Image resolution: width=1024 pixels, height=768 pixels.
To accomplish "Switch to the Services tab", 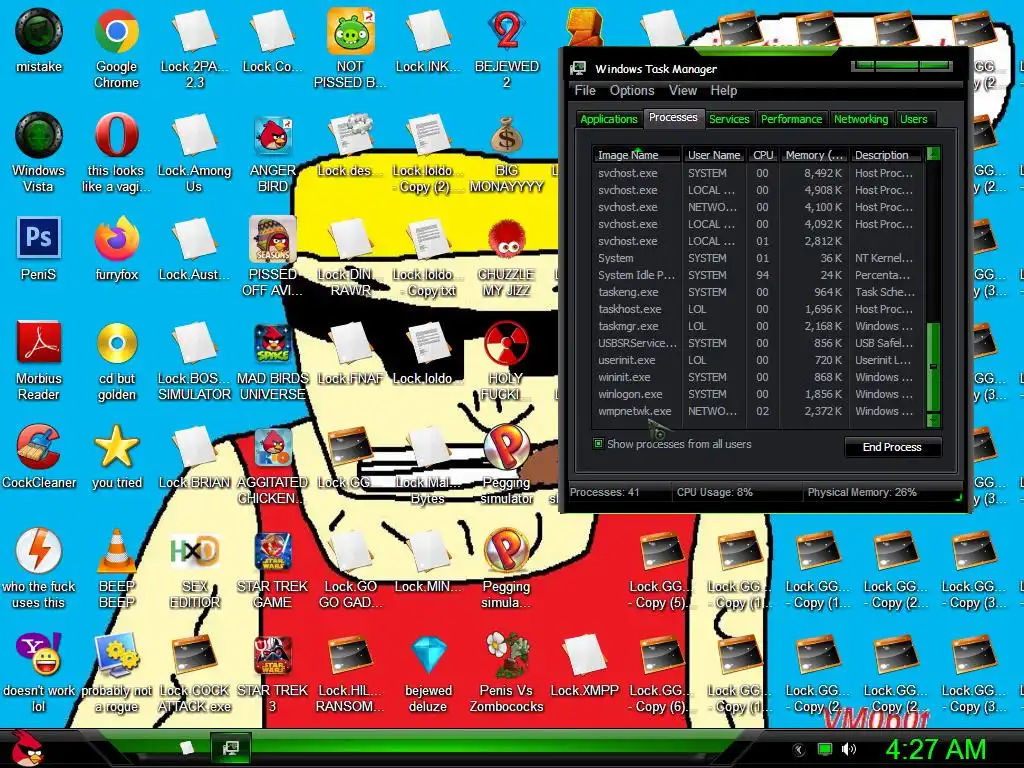I will tap(729, 119).
